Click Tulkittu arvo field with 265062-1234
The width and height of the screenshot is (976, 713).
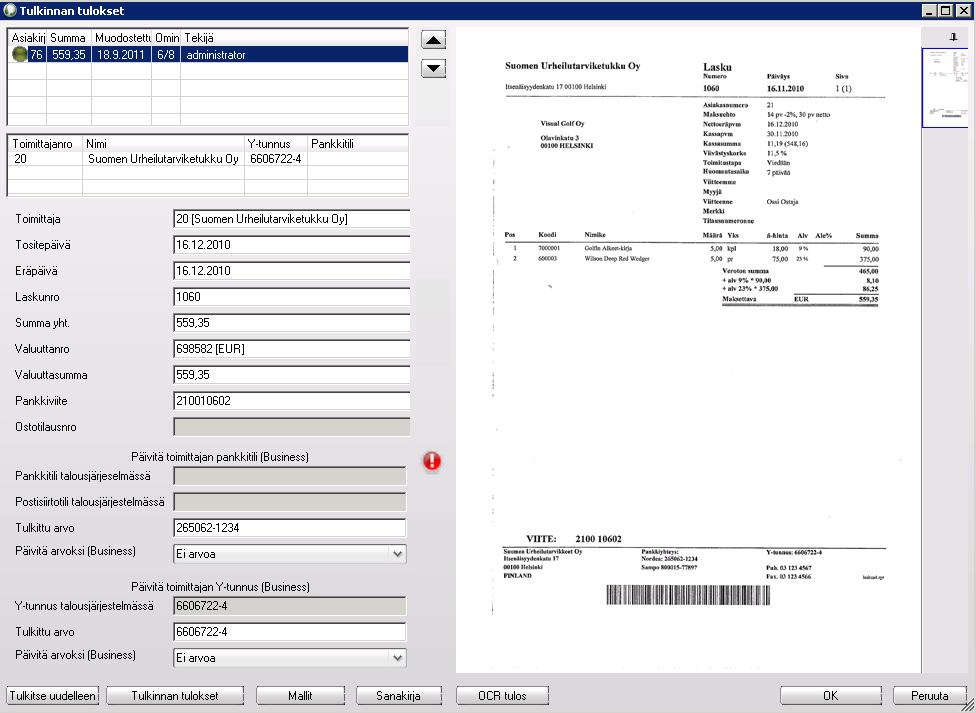289,528
